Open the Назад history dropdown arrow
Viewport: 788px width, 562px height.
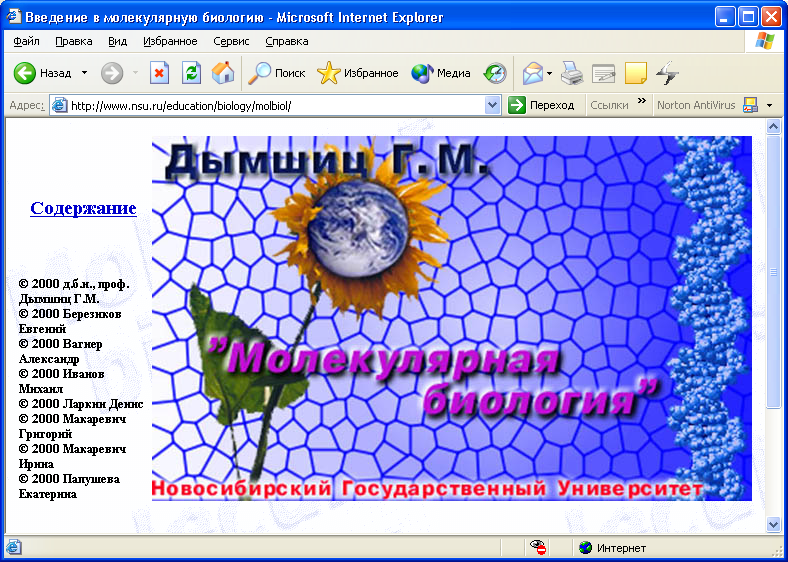point(84,73)
